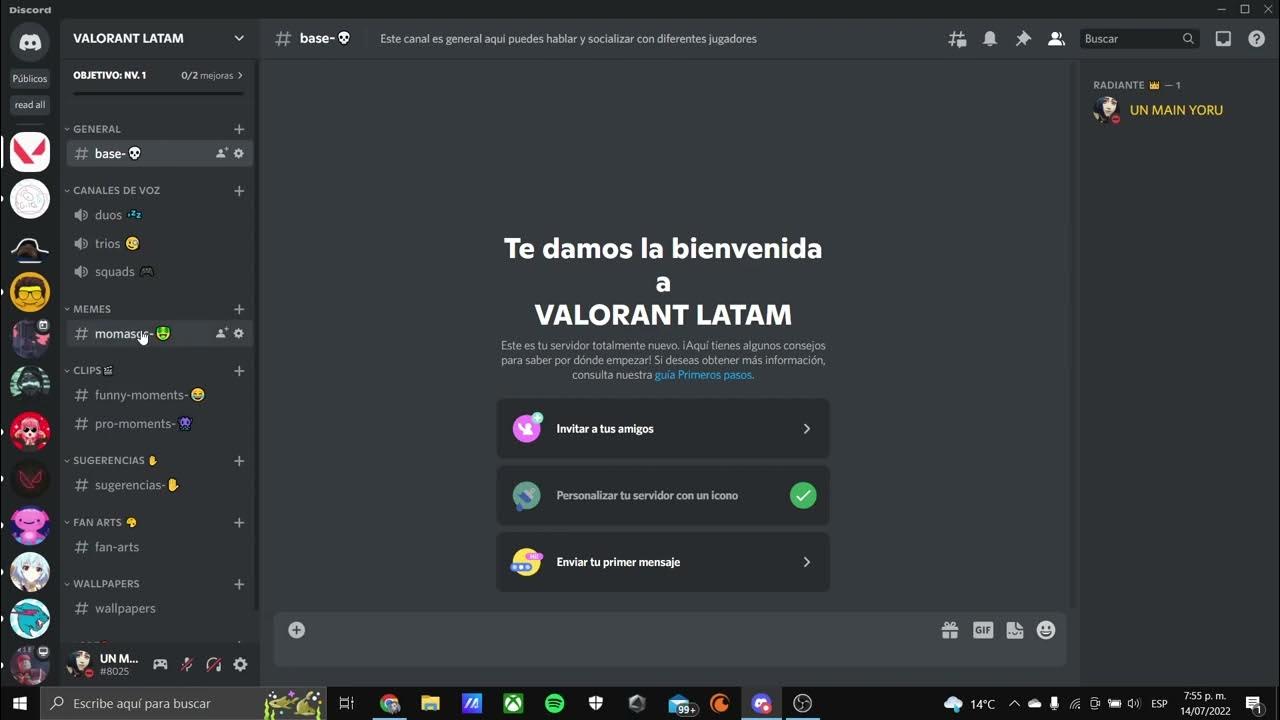Click Enviar tu primer mensaje card
This screenshot has width=1280, height=720.
click(663, 562)
